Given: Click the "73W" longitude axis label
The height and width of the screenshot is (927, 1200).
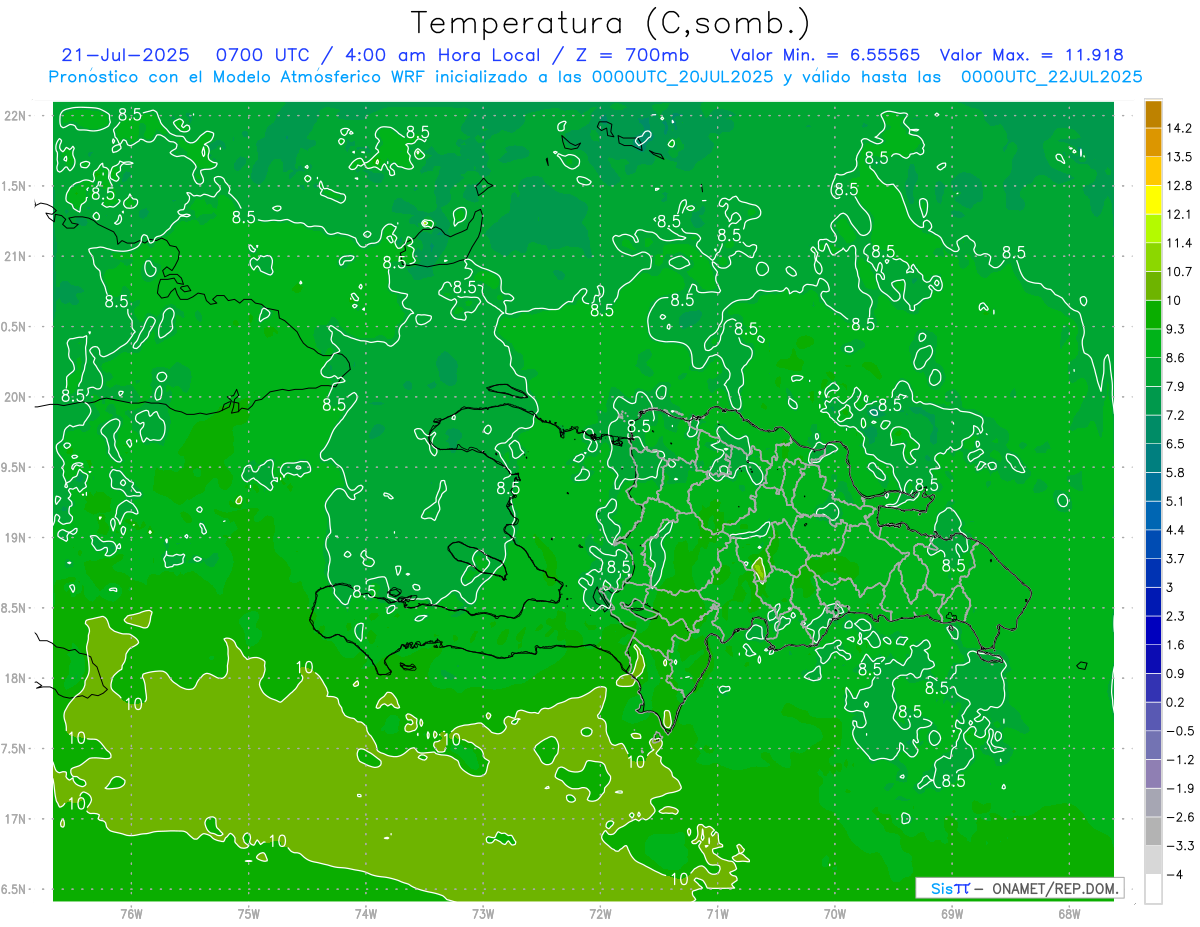Looking at the screenshot, I should click(483, 914).
